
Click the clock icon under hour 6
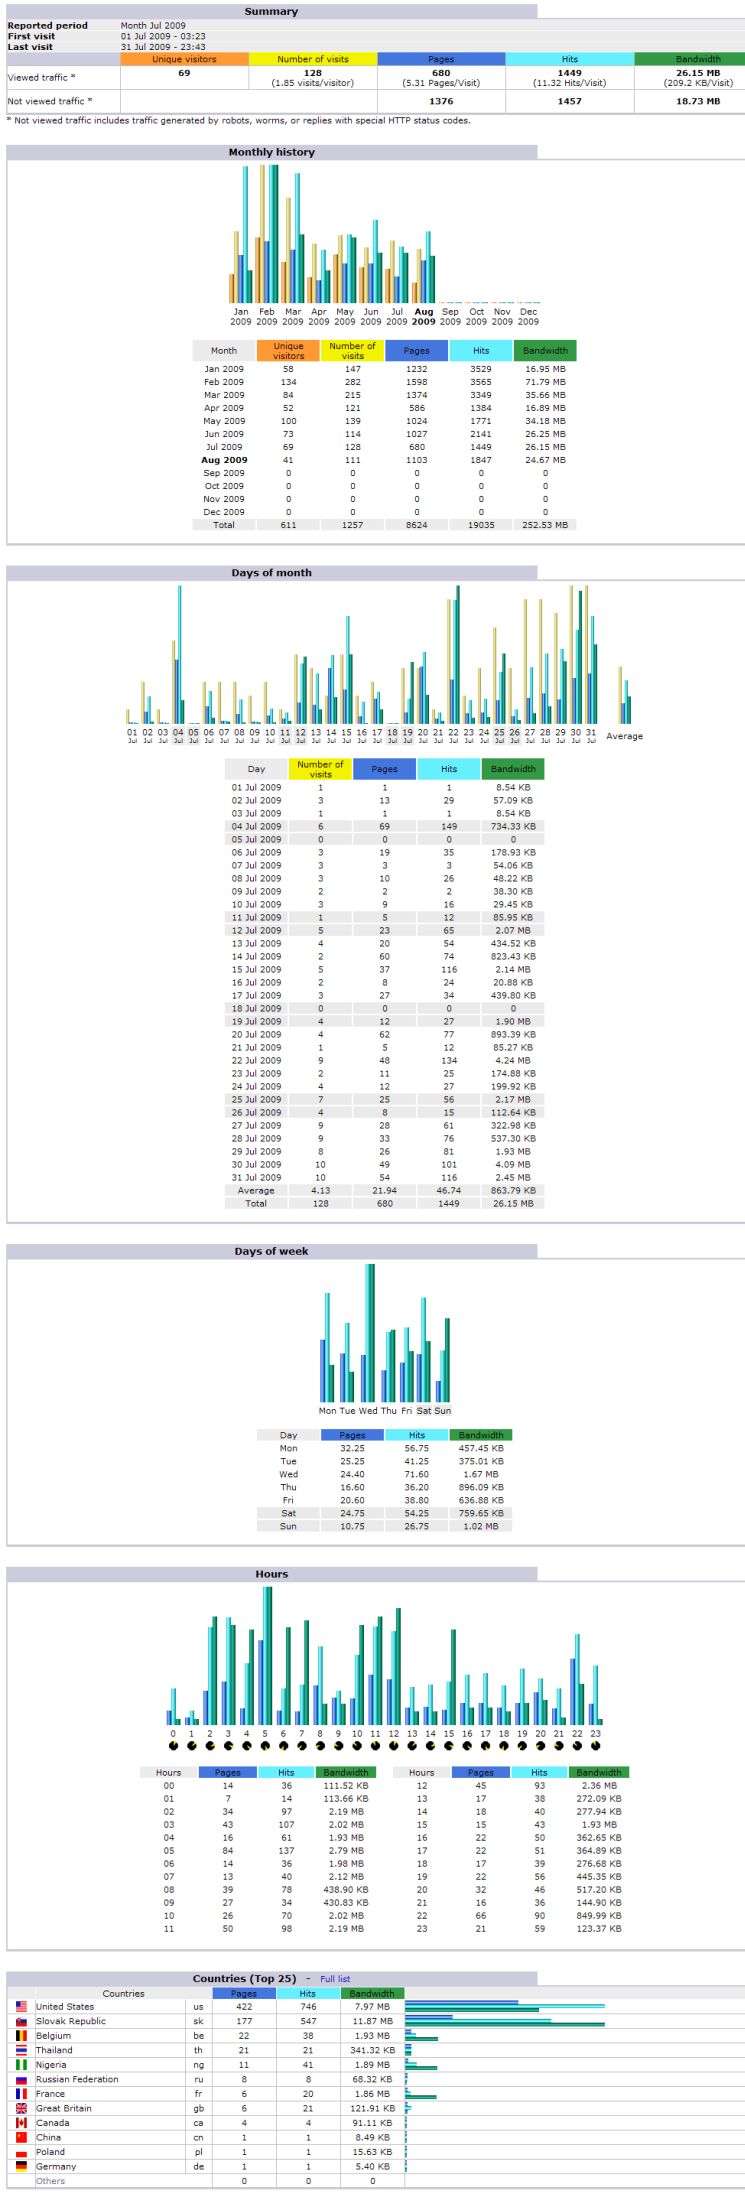[283, 1746]
